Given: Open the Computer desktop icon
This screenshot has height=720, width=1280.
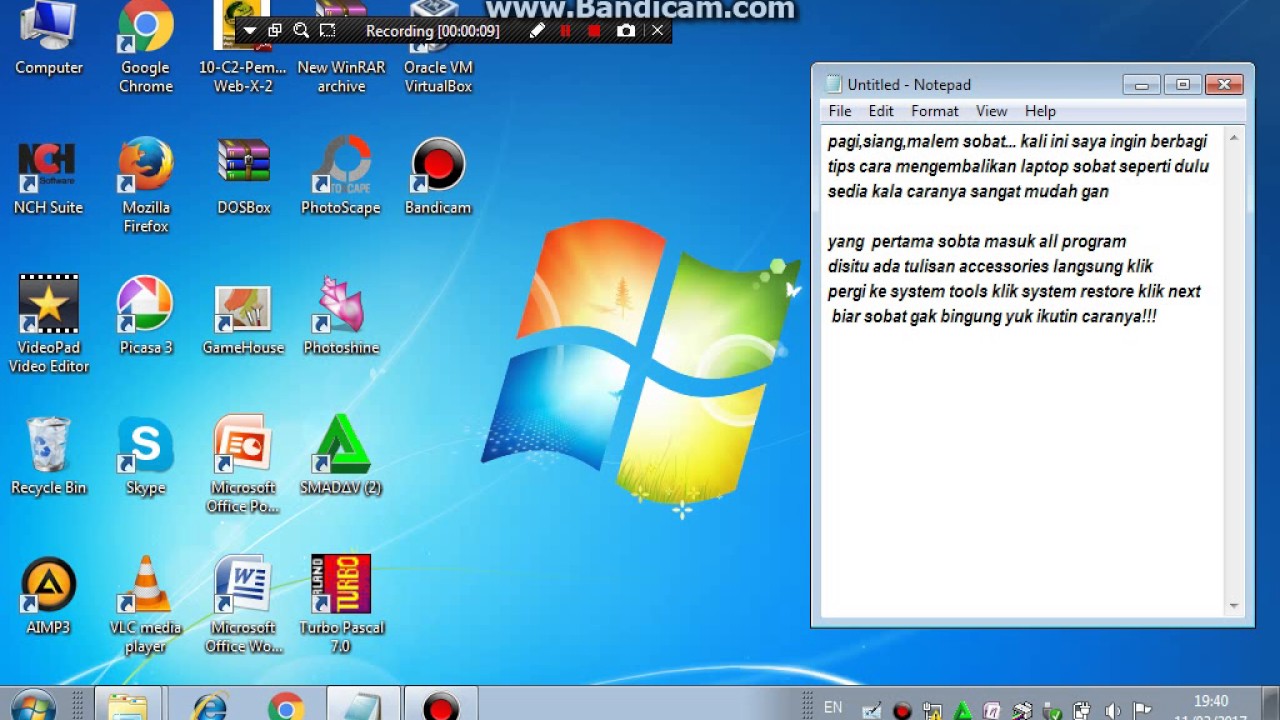Looking at the screenshot, I should (49, 40).
